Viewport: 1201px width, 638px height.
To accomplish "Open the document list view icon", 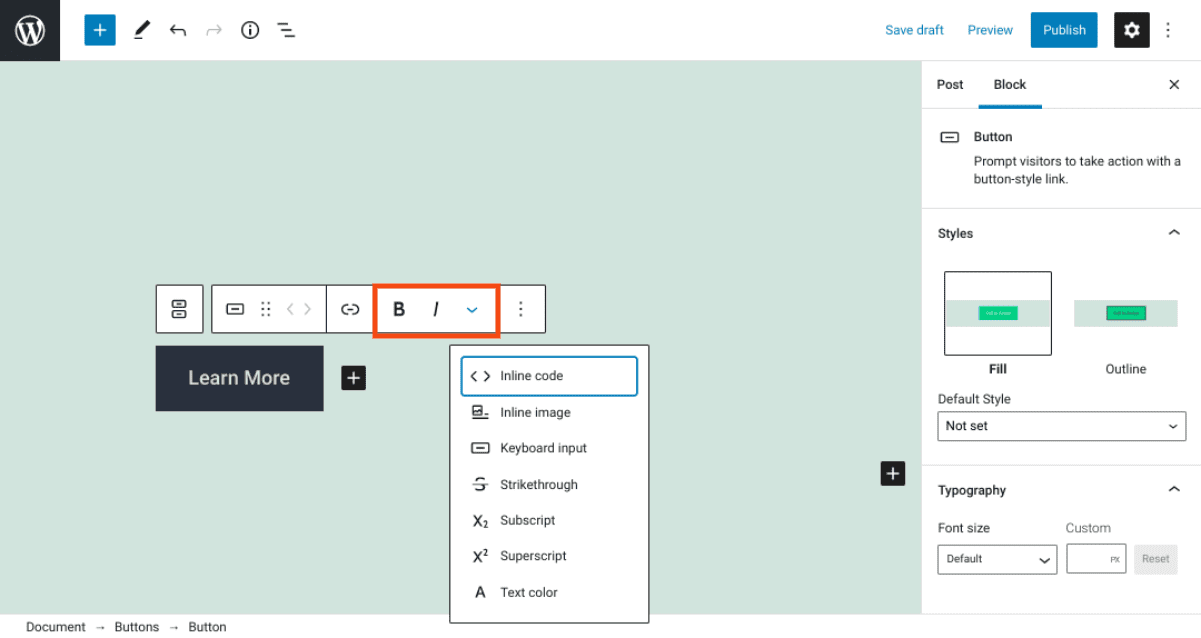I will pos(286,30).
